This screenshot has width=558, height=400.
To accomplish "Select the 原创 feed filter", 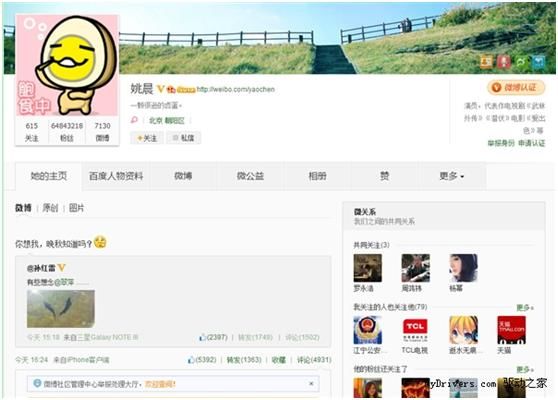I will pos(50,208).
